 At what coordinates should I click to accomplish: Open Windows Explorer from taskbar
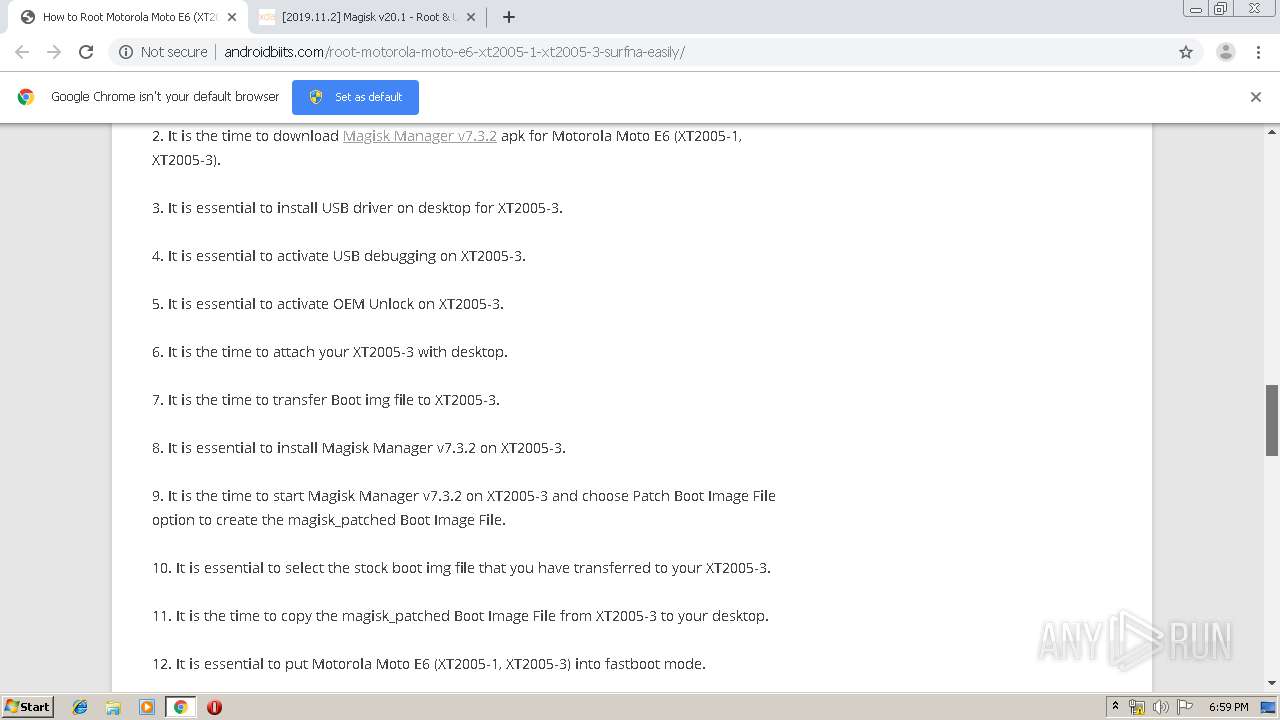pyautogui.click(x=113, y=707)
